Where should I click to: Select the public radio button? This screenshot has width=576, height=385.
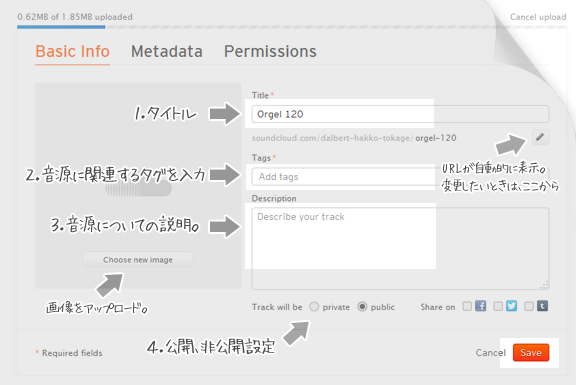[x=362, y=307]
